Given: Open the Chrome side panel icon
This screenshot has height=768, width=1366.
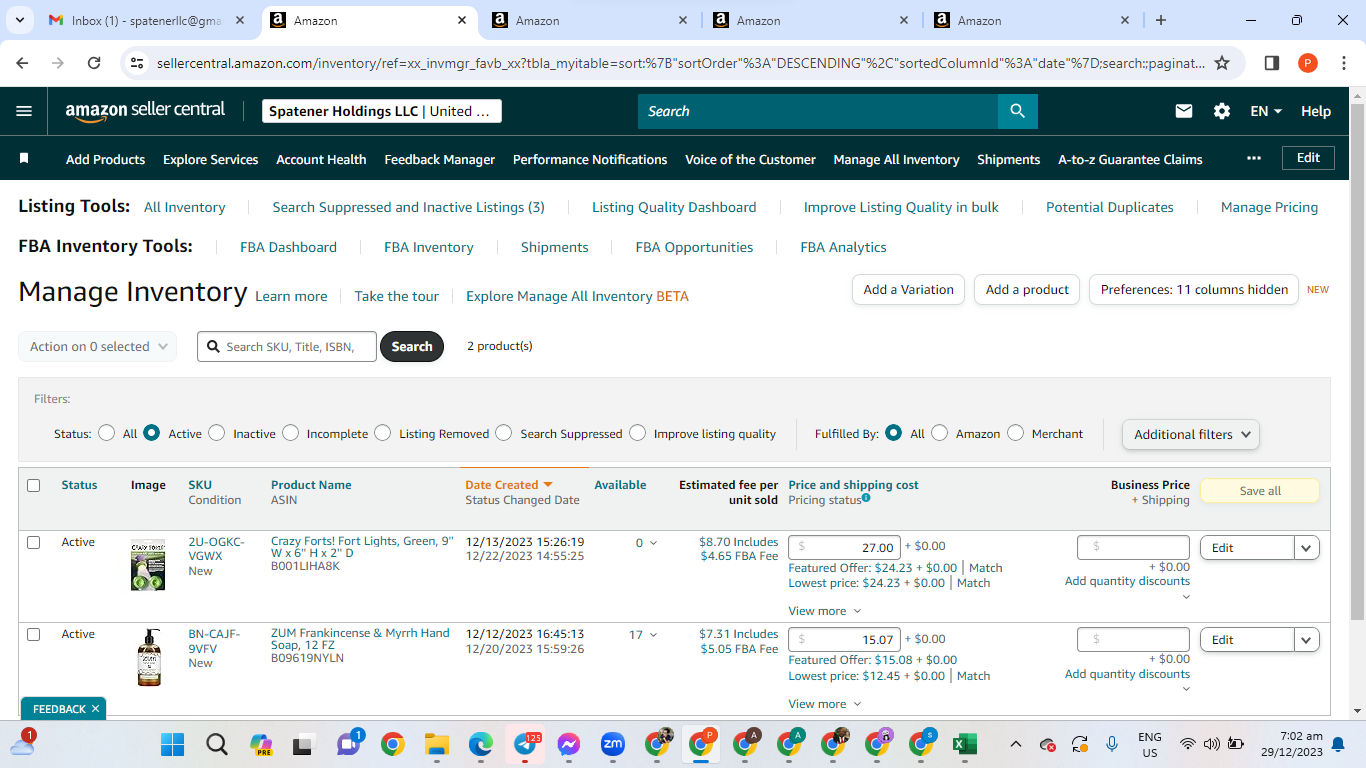Looking at the screenshot, I should pos(1272,63).
